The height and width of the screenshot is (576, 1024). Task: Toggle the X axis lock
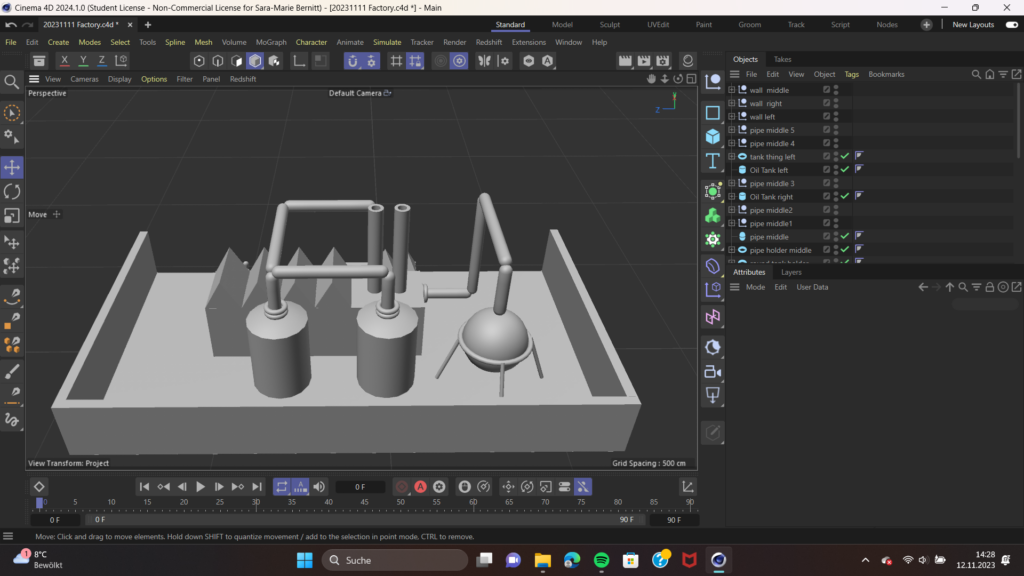click(65, 61)
